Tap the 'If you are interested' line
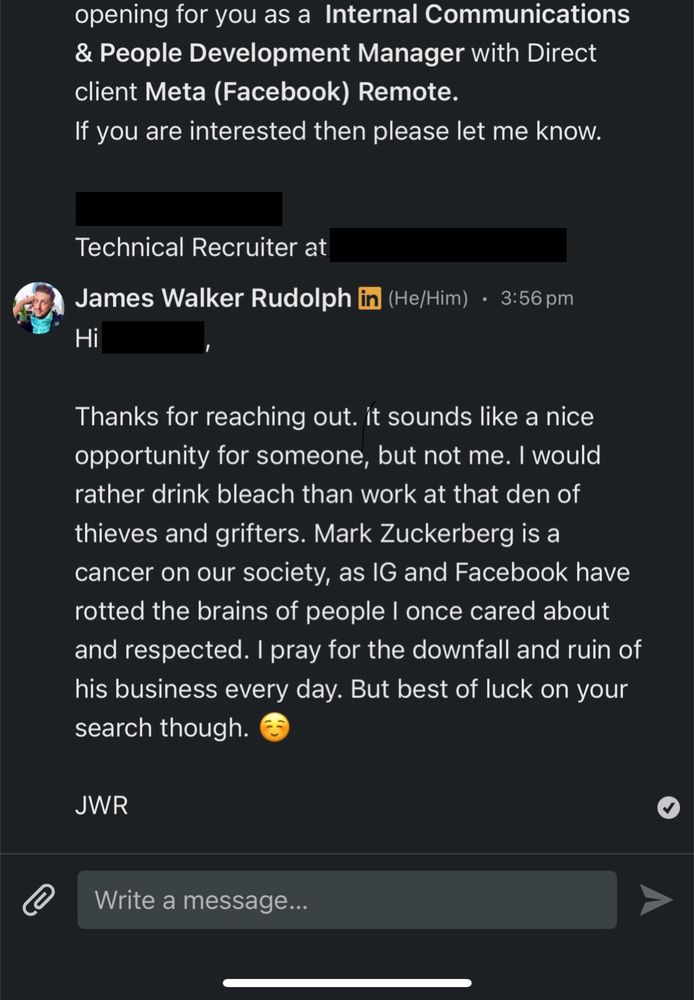 click(338, 131)
